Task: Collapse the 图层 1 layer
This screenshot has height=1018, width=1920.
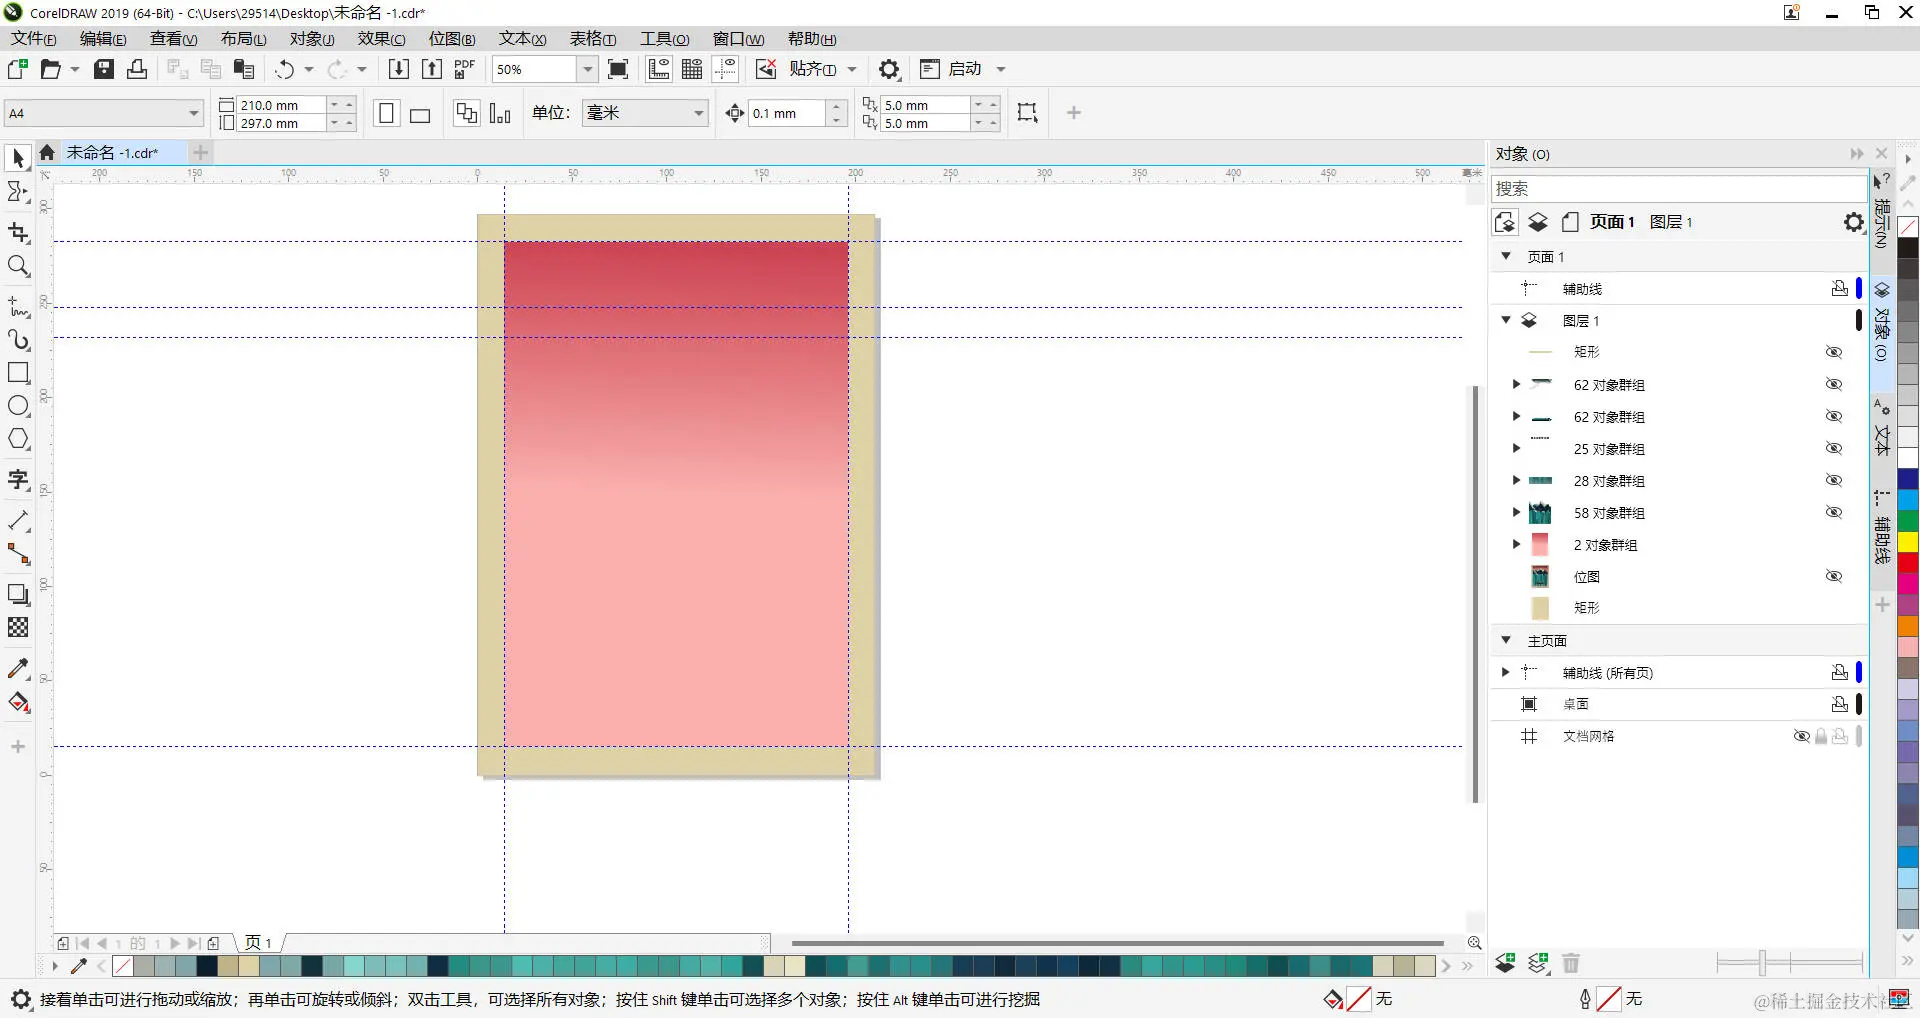Action: (1507, 320)
